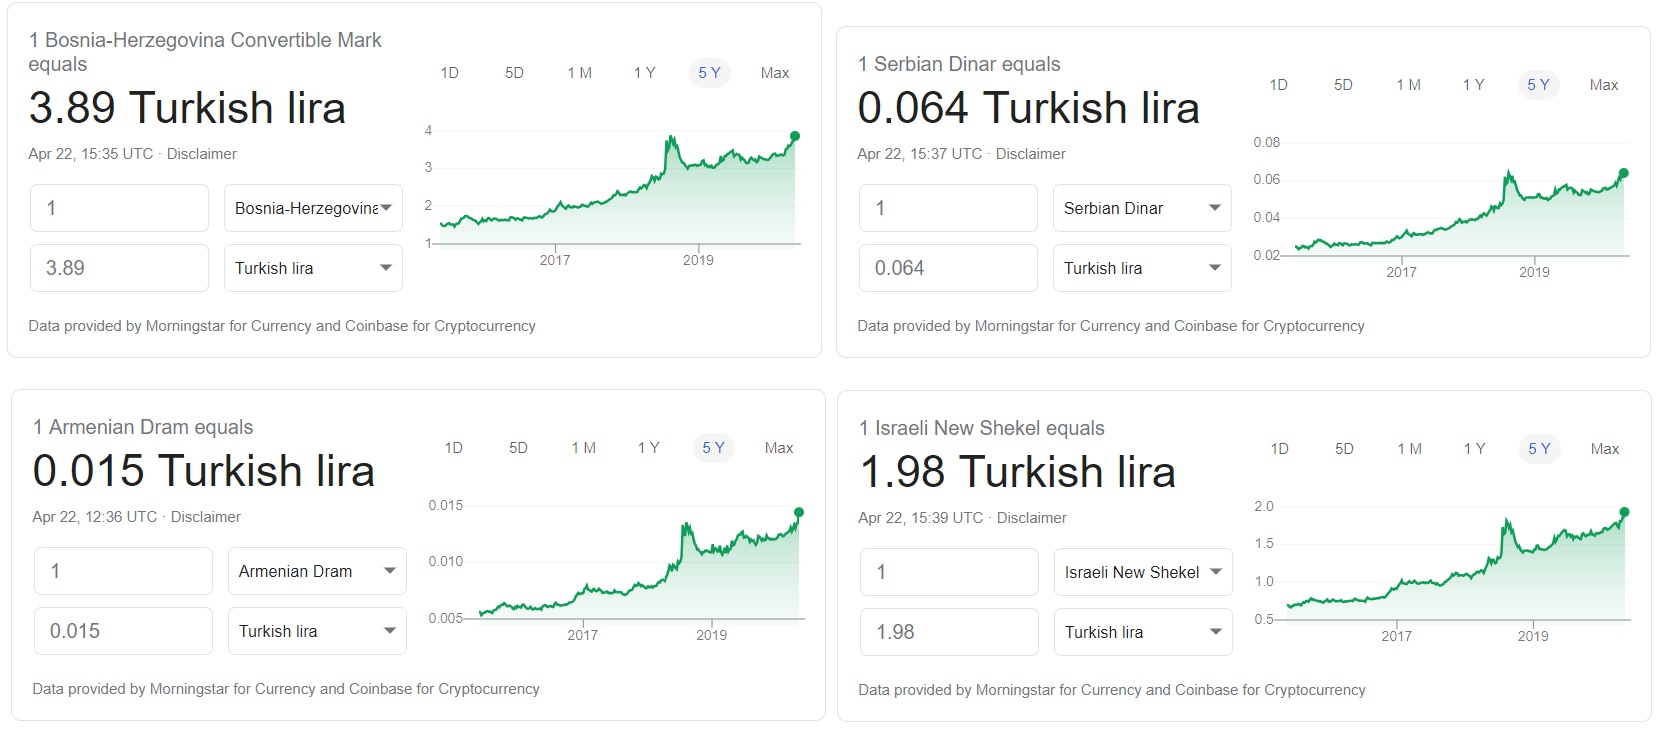Click endpoint dot on Bosnia Mark chart

[795, 136]
